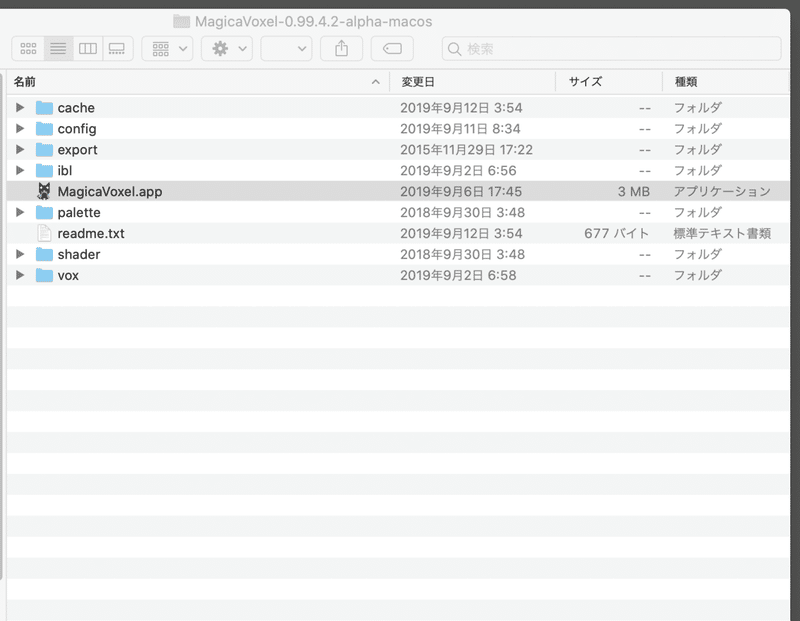
Task: Toggle the sort direction arrow in 名前 column
Action: click(376, 82)
